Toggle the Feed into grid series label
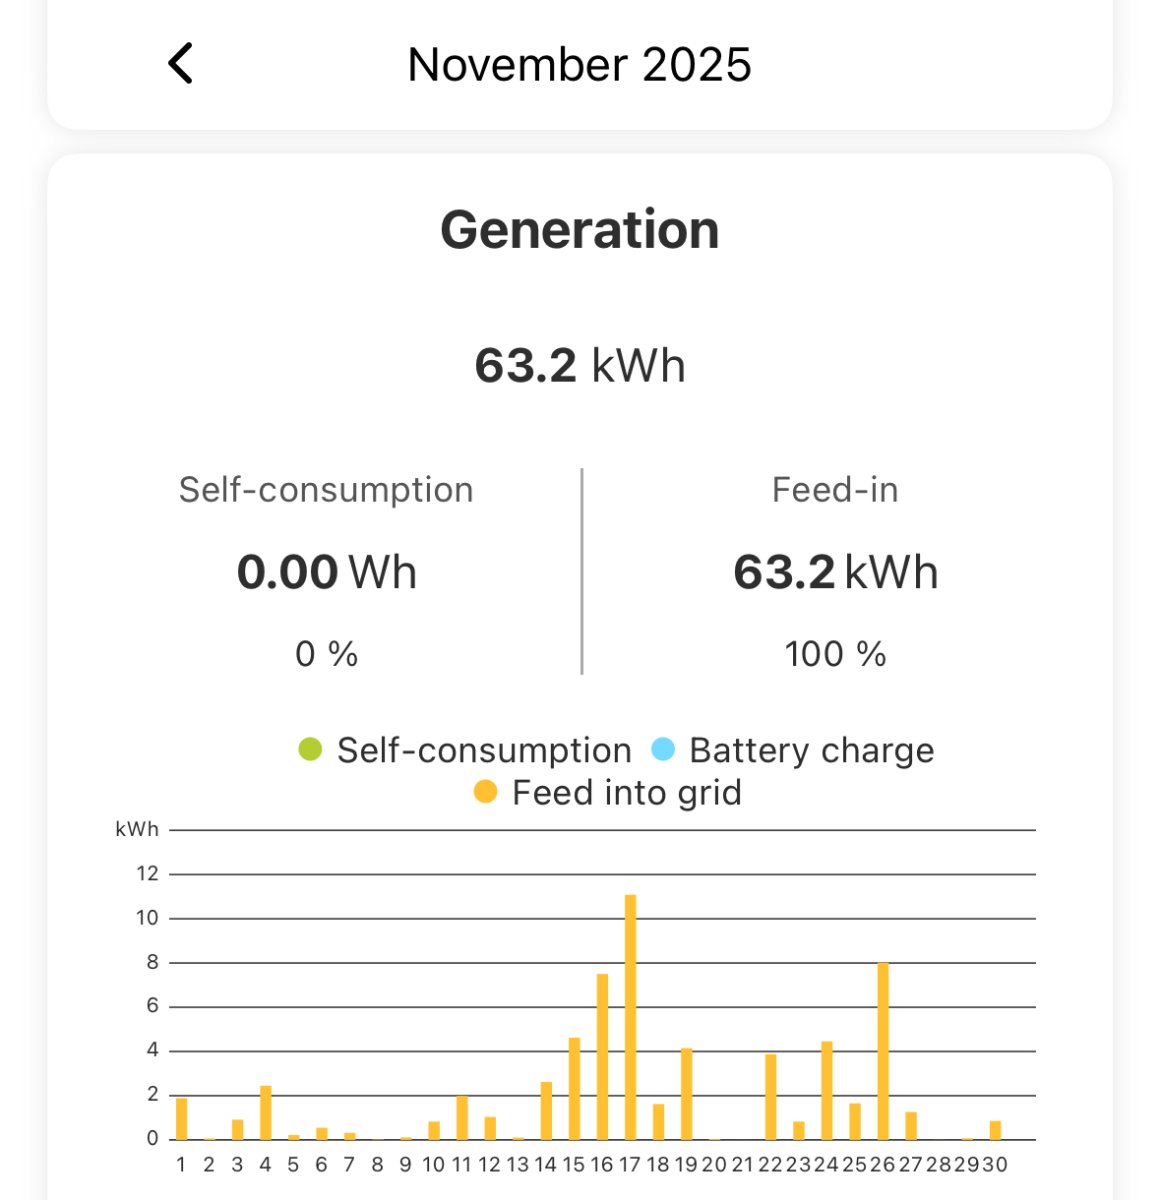Viewport: 1160px width, 1200px height. pos(626,793)
